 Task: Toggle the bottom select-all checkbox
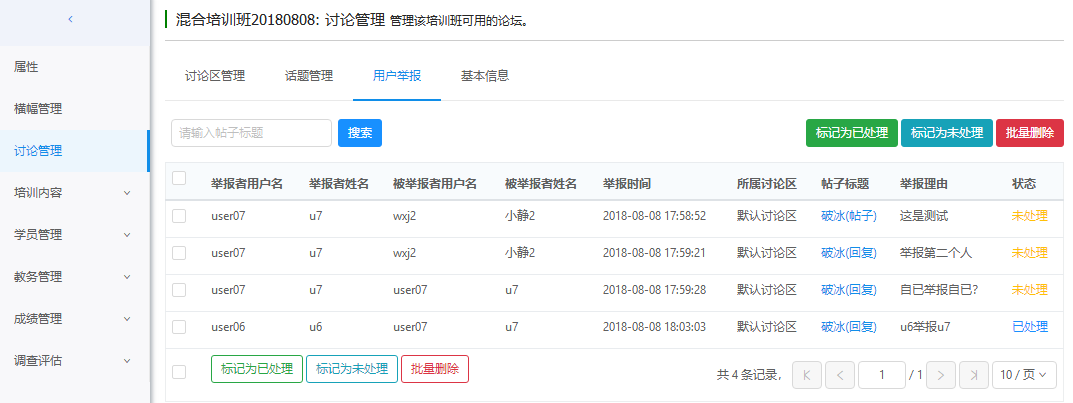click(x=180, y=372)
